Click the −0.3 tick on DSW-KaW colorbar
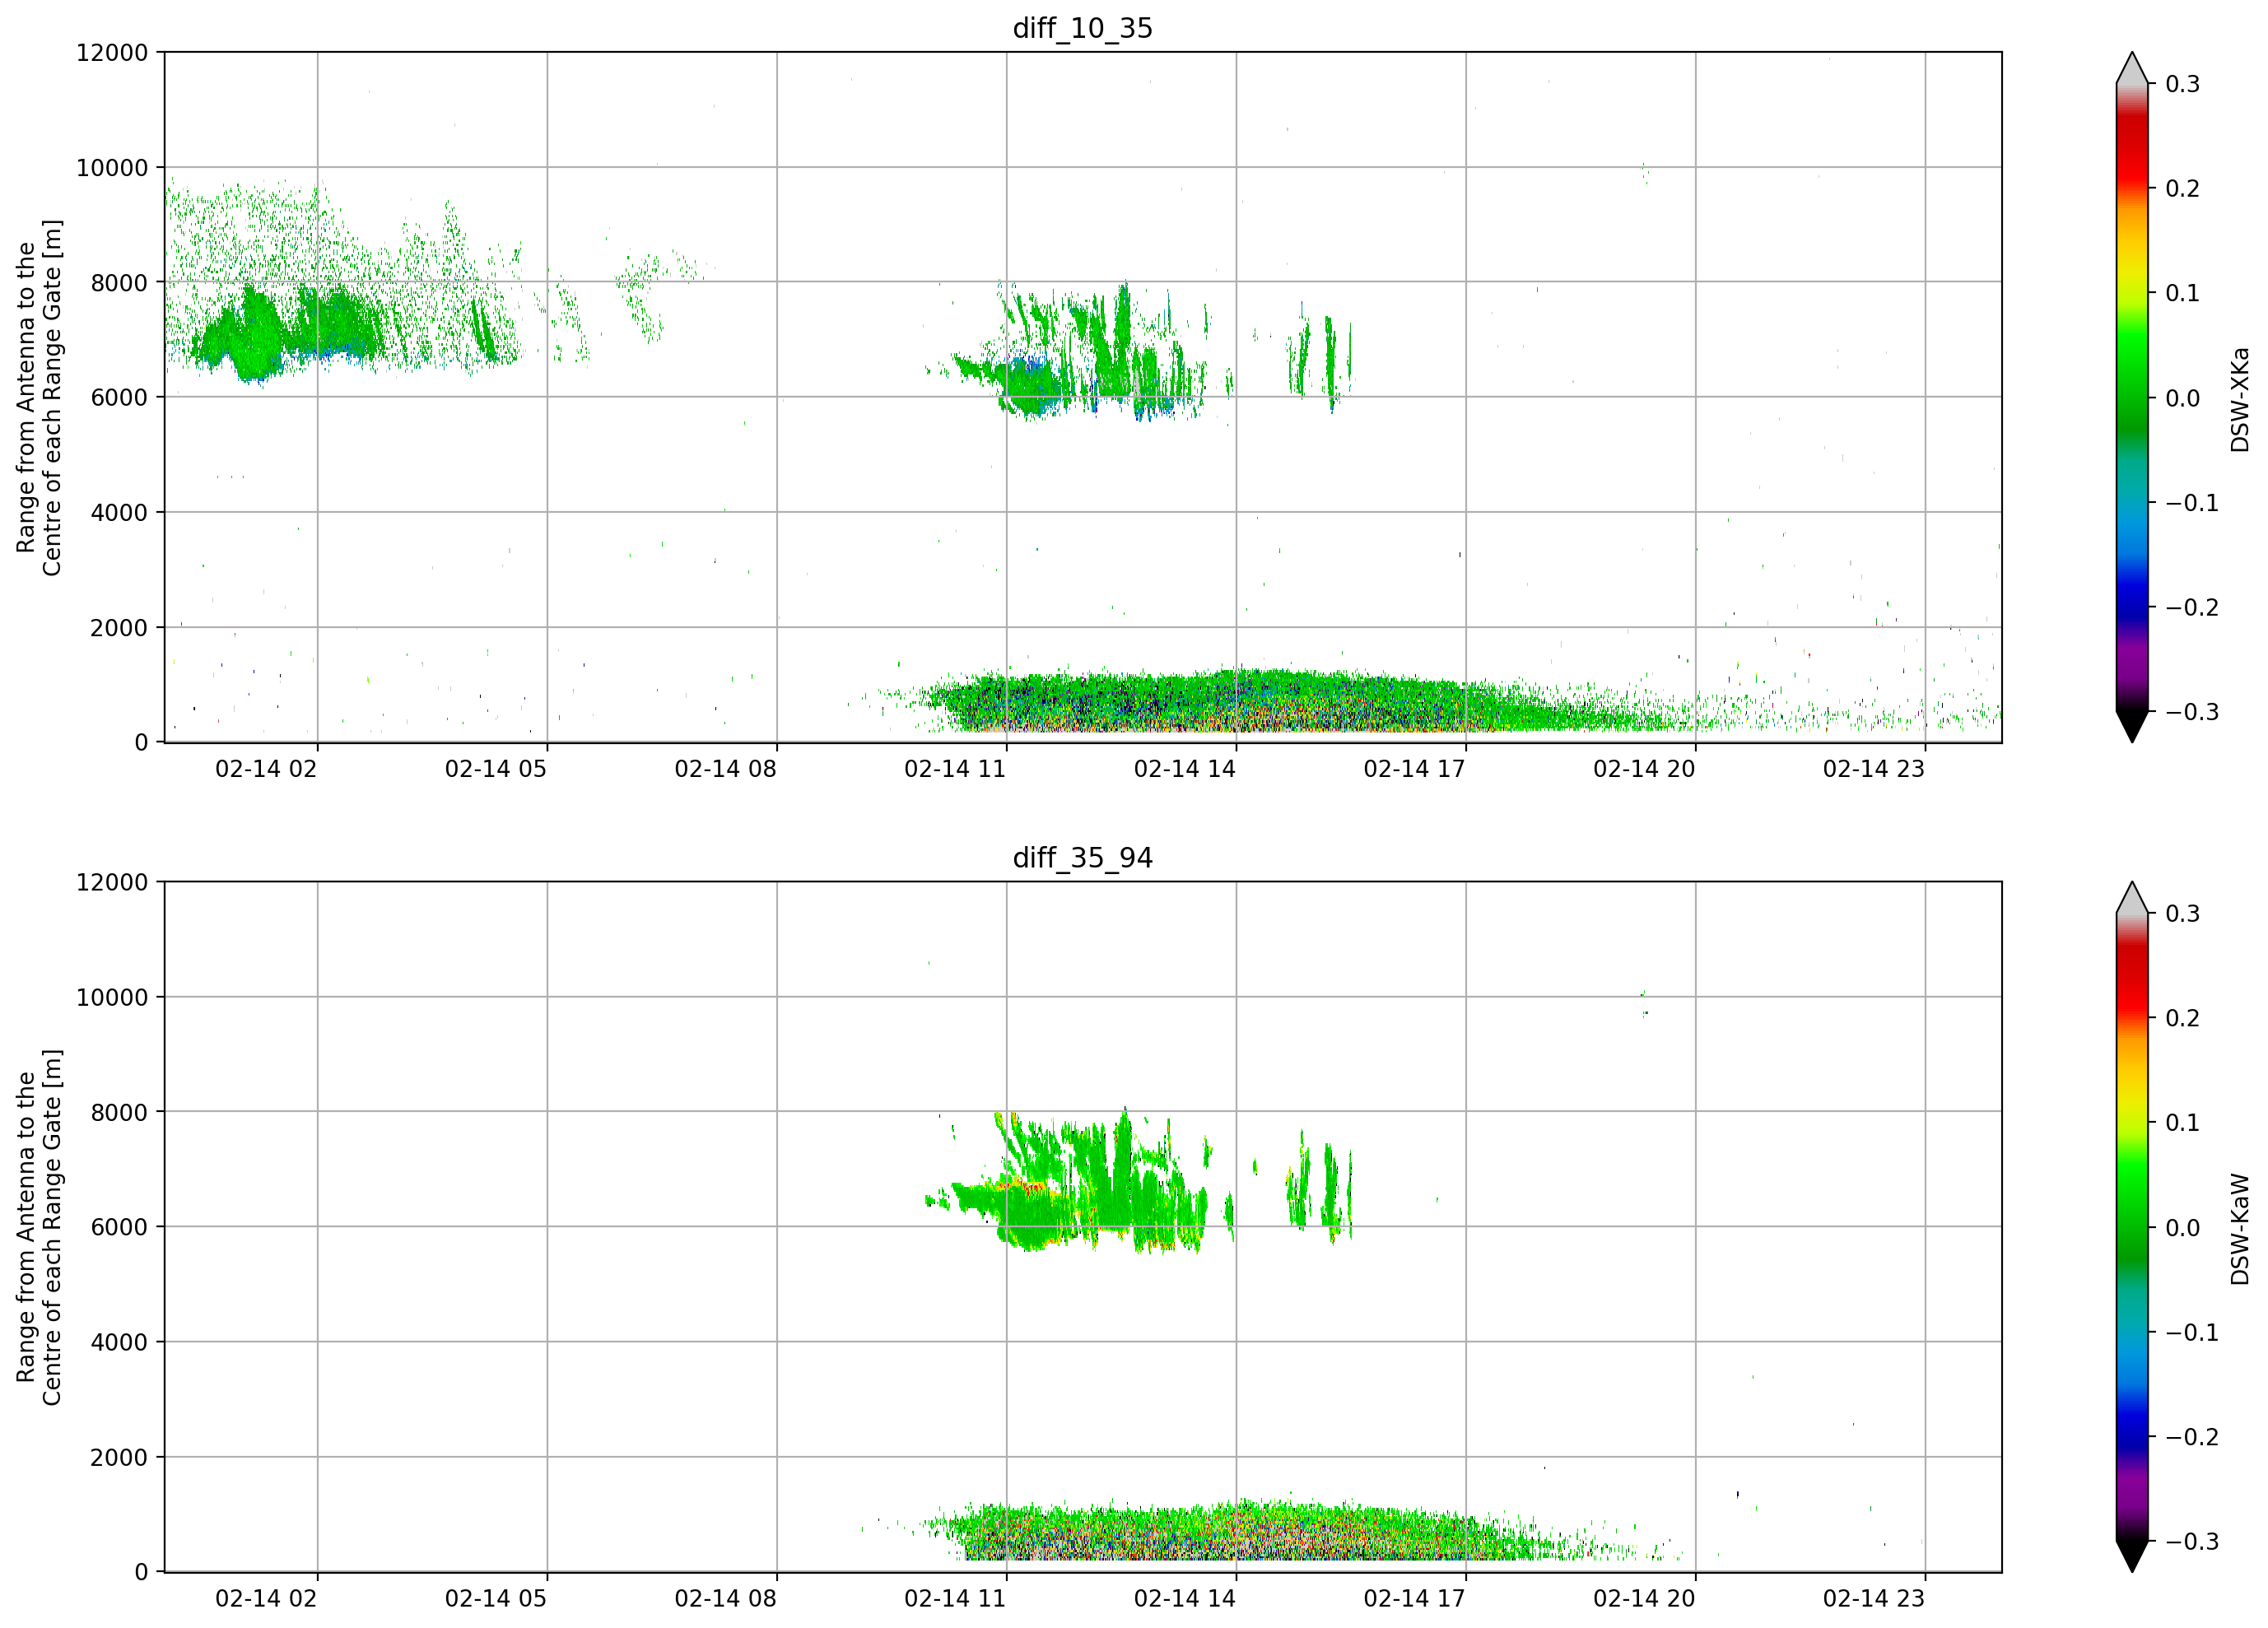2268x1628 pixels. coord(2192,1542)
